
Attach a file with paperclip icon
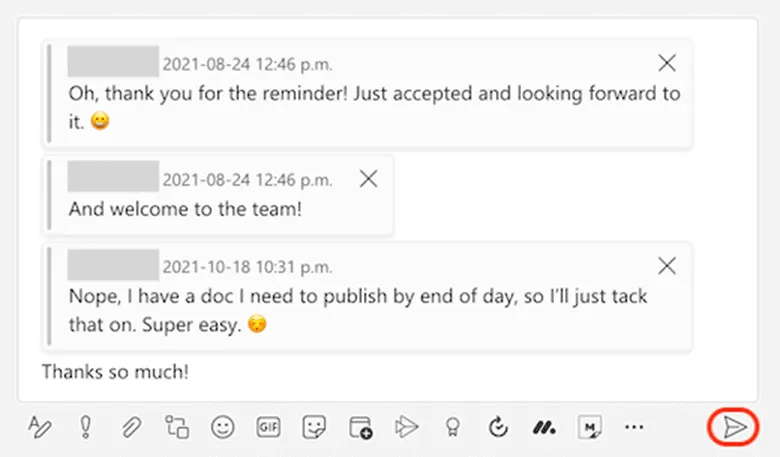pos(131,427)
